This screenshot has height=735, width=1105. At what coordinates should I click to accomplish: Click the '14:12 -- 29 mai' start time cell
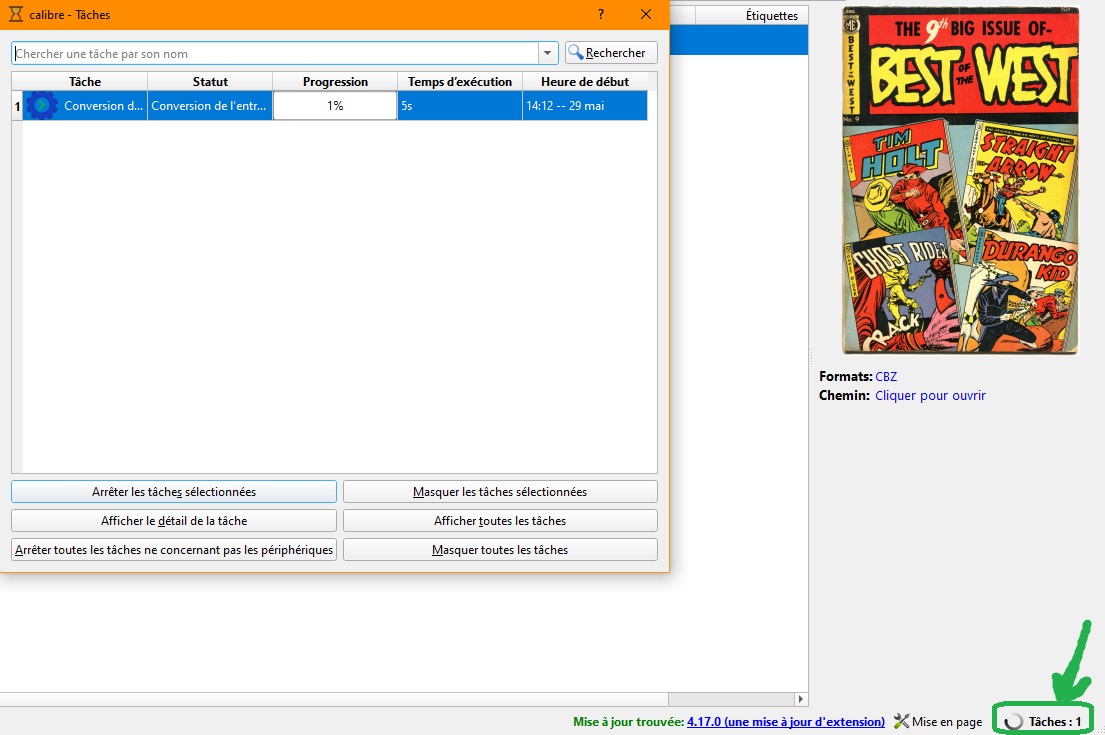585,106
